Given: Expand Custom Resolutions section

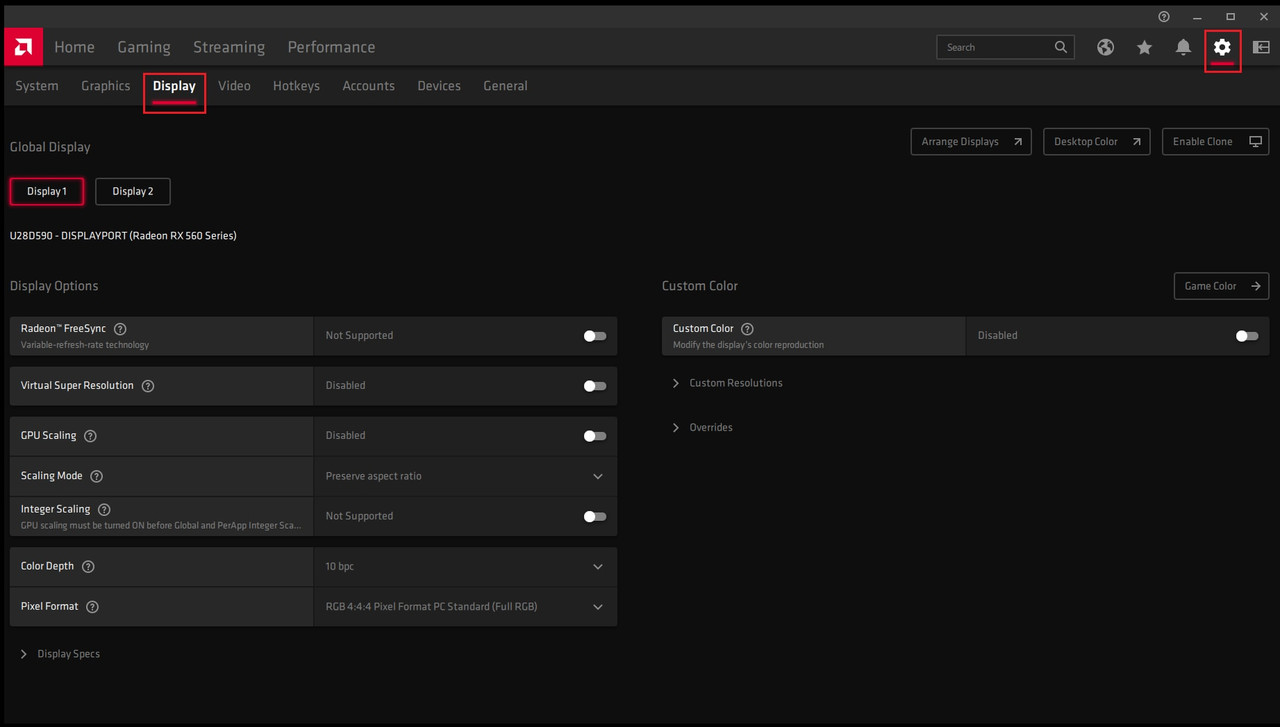Looking at the screenshot, I should (x=727, y=383).
